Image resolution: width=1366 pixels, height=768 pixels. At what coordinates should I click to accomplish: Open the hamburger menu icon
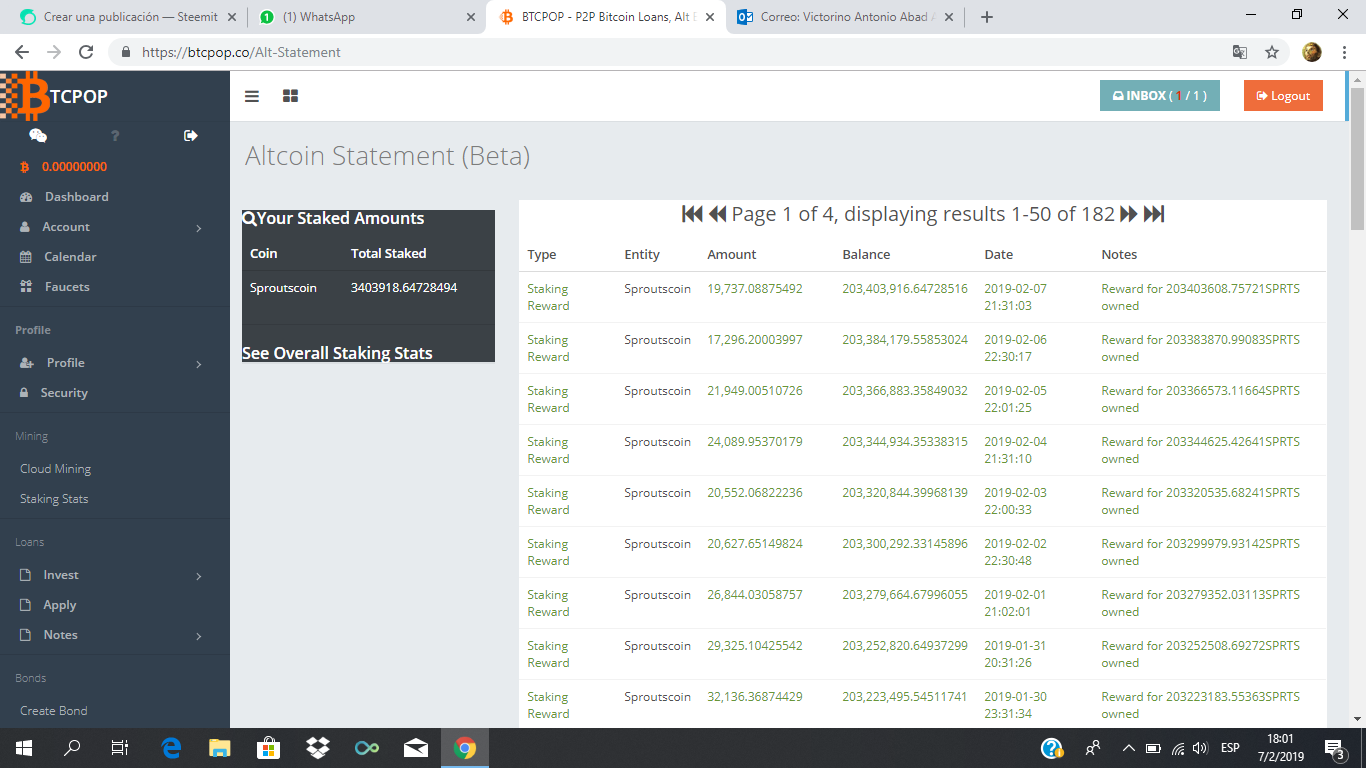252,96
